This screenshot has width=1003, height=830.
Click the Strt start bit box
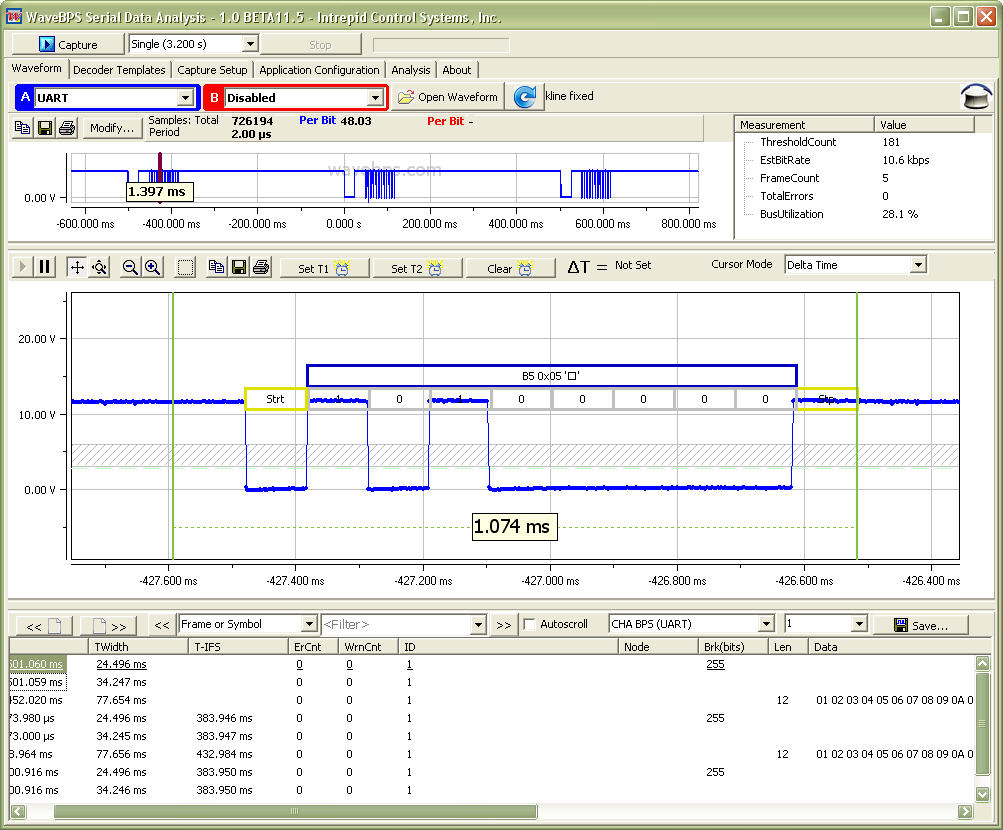[275, 399]
